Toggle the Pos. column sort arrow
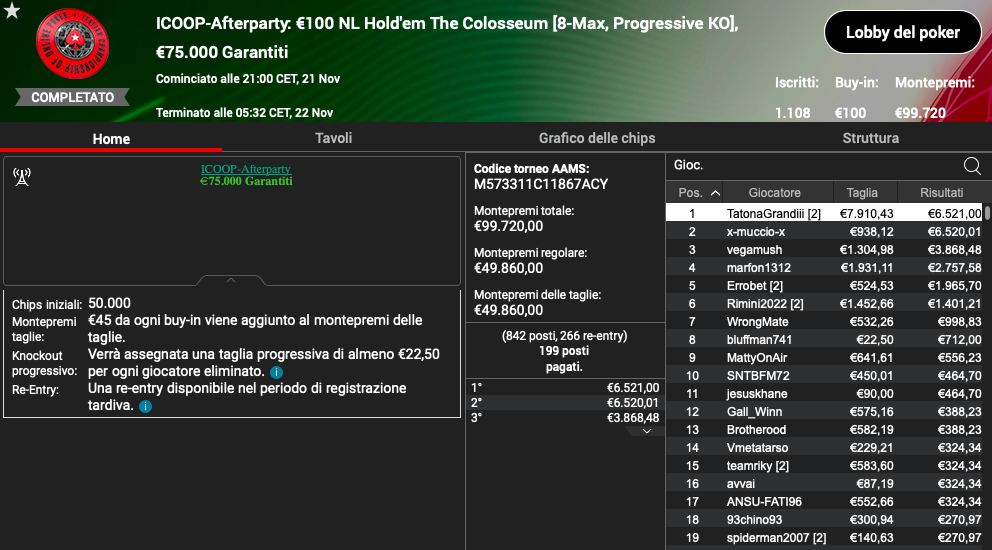This screenshot has height=550, width=992. click(716, 193)
